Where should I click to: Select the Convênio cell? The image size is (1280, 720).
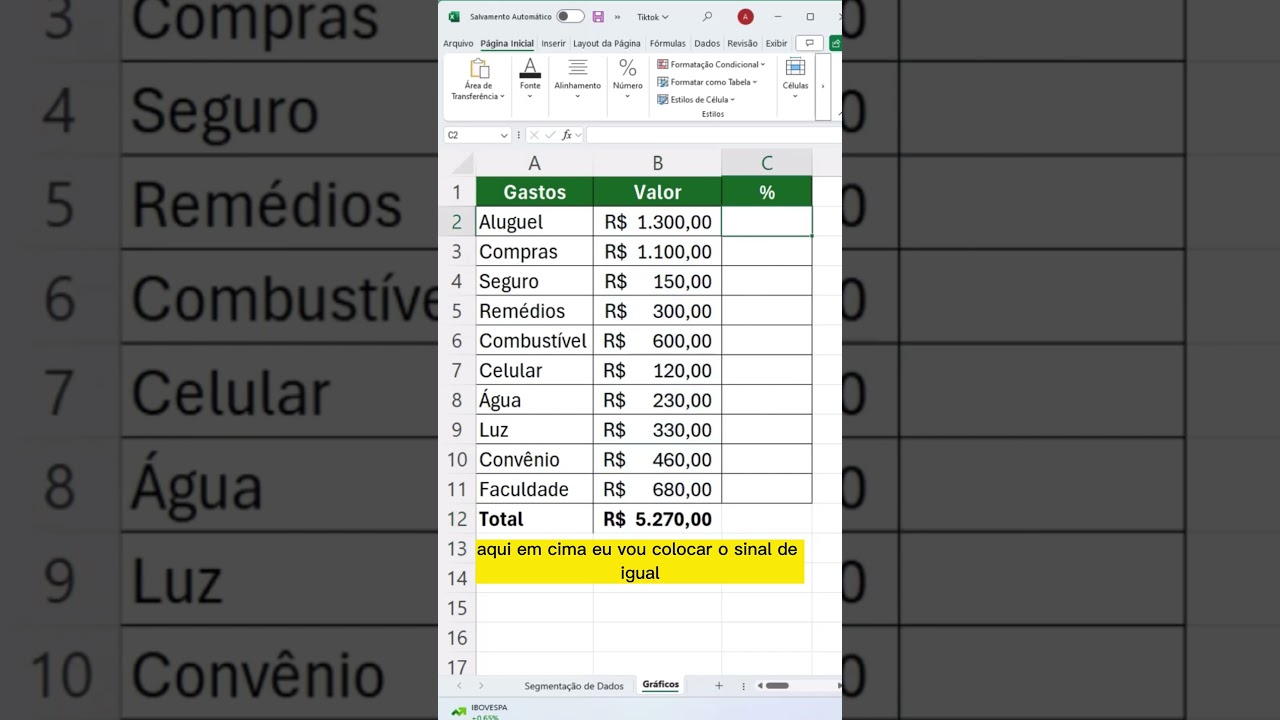[x=534, y=459]
